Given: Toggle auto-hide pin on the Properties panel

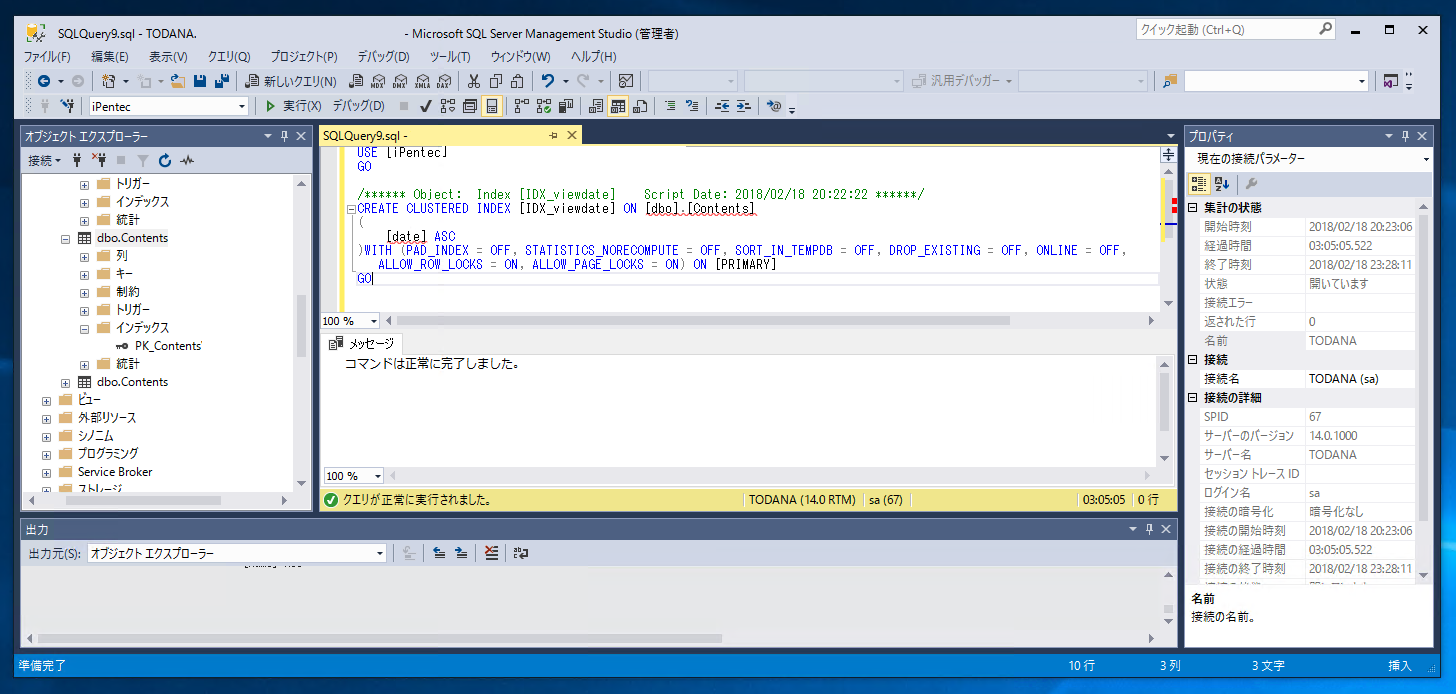Looking at the screenshot, I should 1407,135.
